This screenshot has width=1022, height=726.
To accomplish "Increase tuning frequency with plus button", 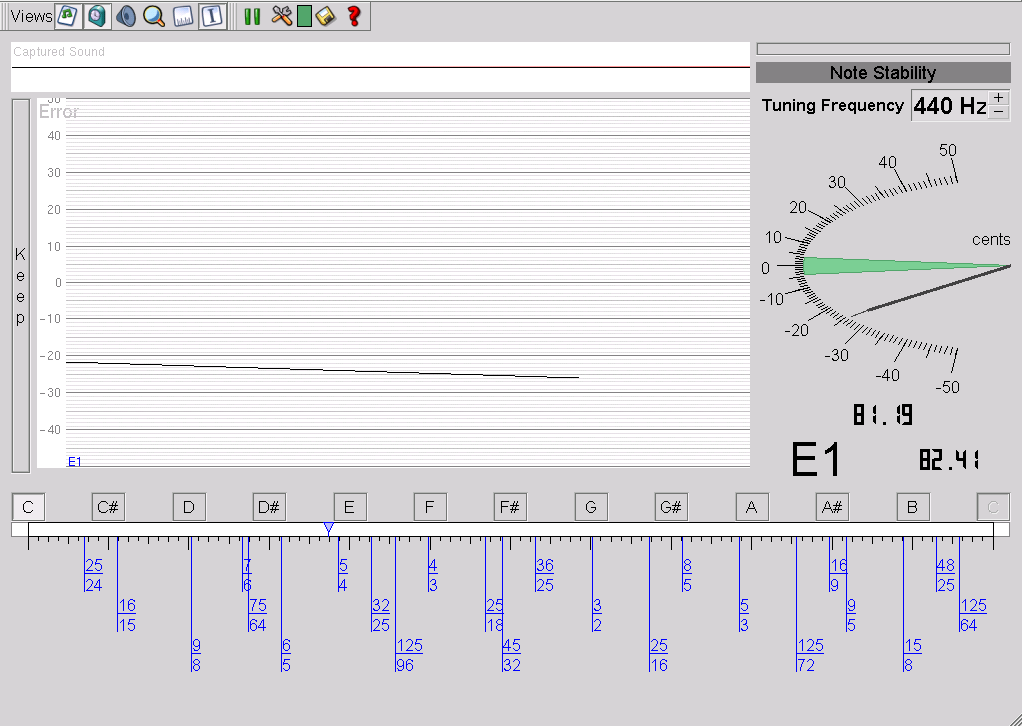I will [999, 97].
